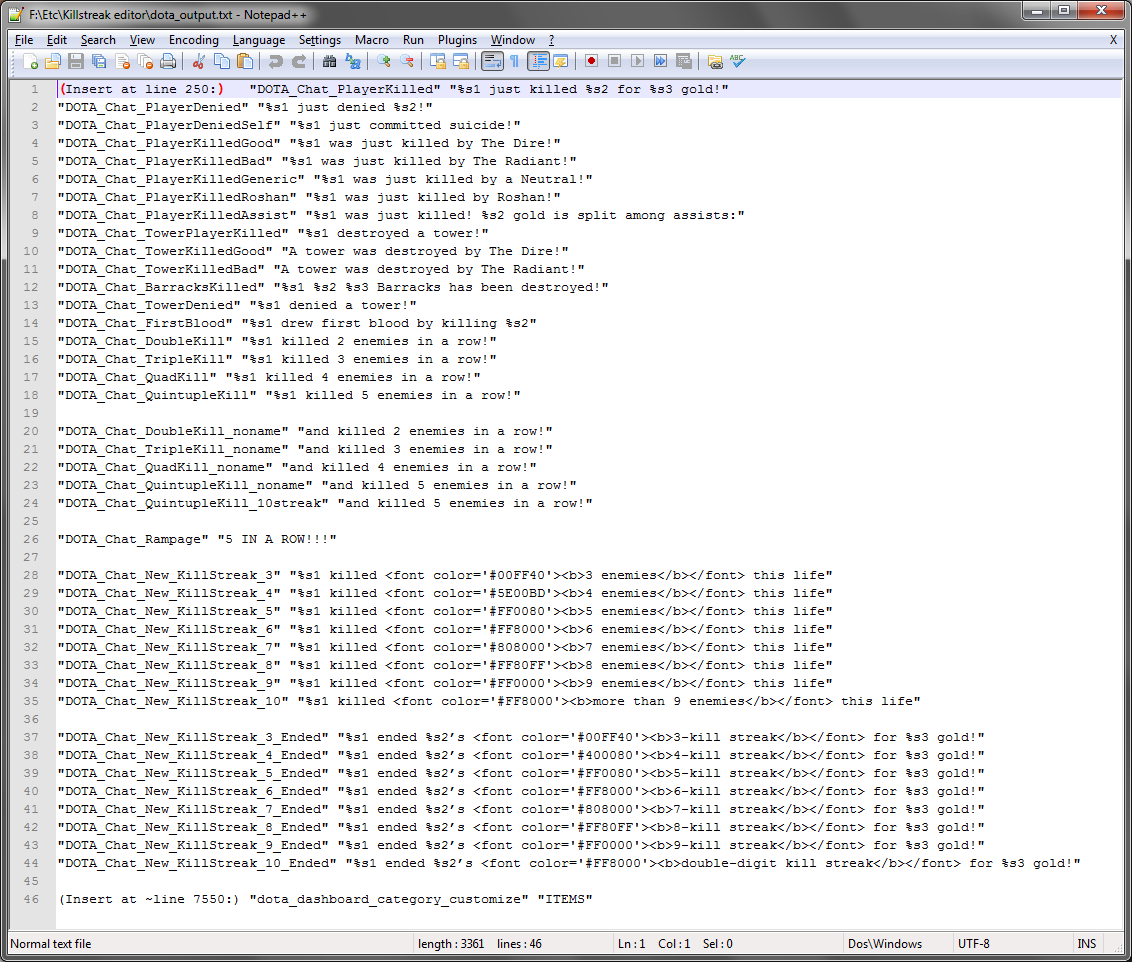Screen dimensions: 1132x962
Task: Save the file with the floppy disk icon
Action: 76,61
